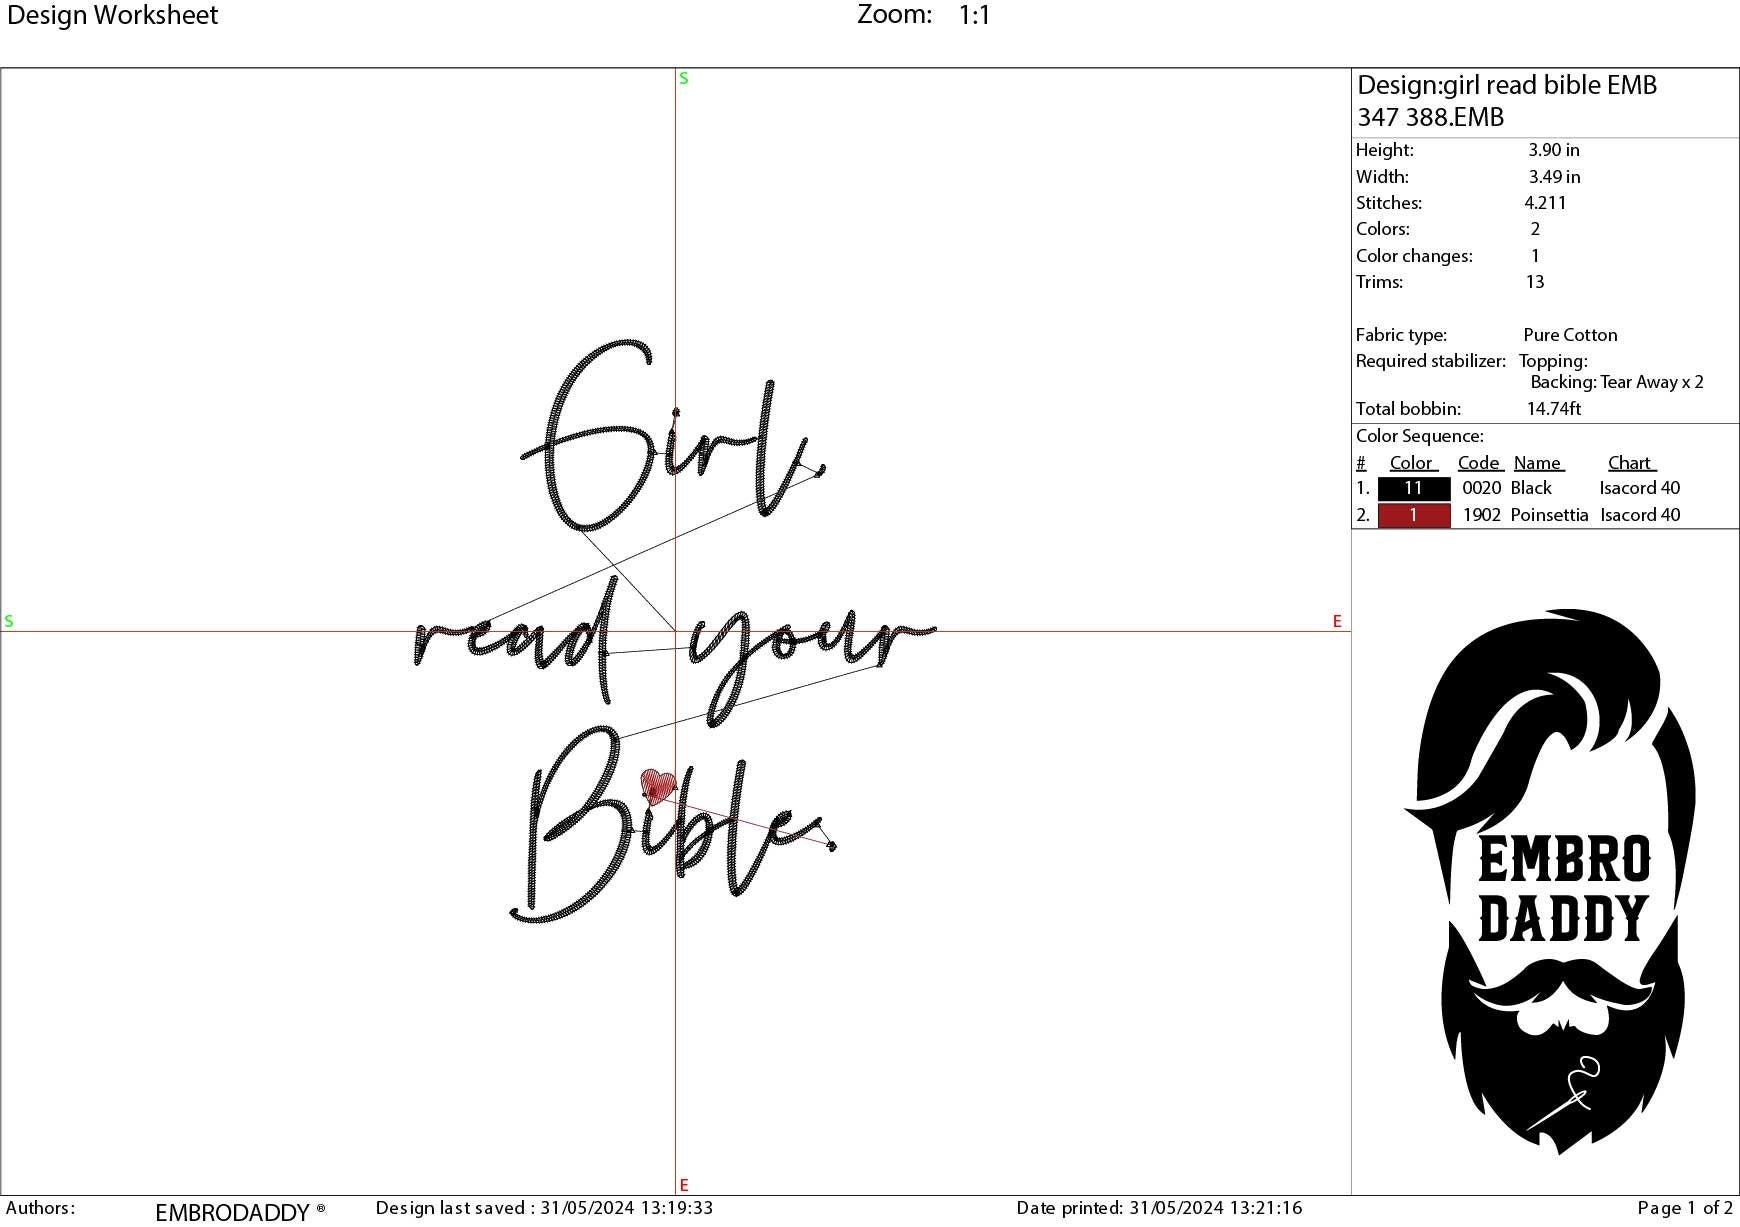Screen dimensions: 1740x1227
Task: Click the Design Worksheet title
Action: pyautogui.click(x=110, y=15)
